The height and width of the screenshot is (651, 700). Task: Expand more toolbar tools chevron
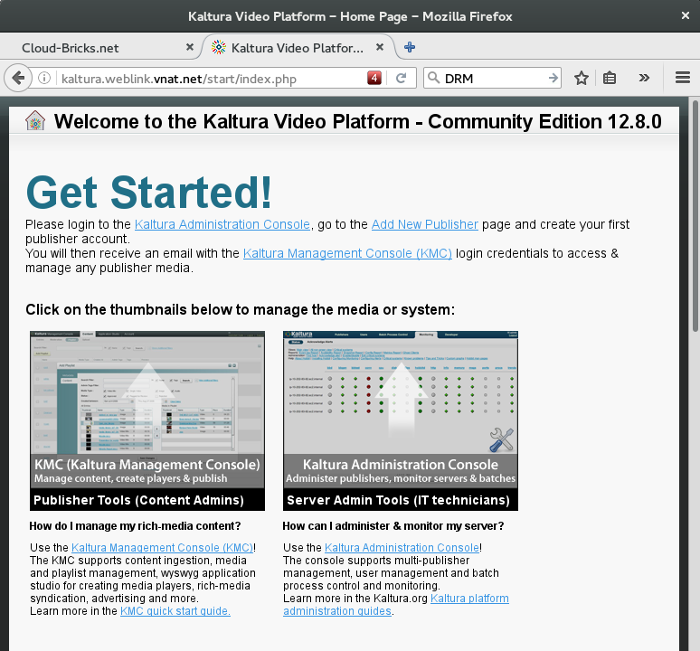[x=644, y=78]
